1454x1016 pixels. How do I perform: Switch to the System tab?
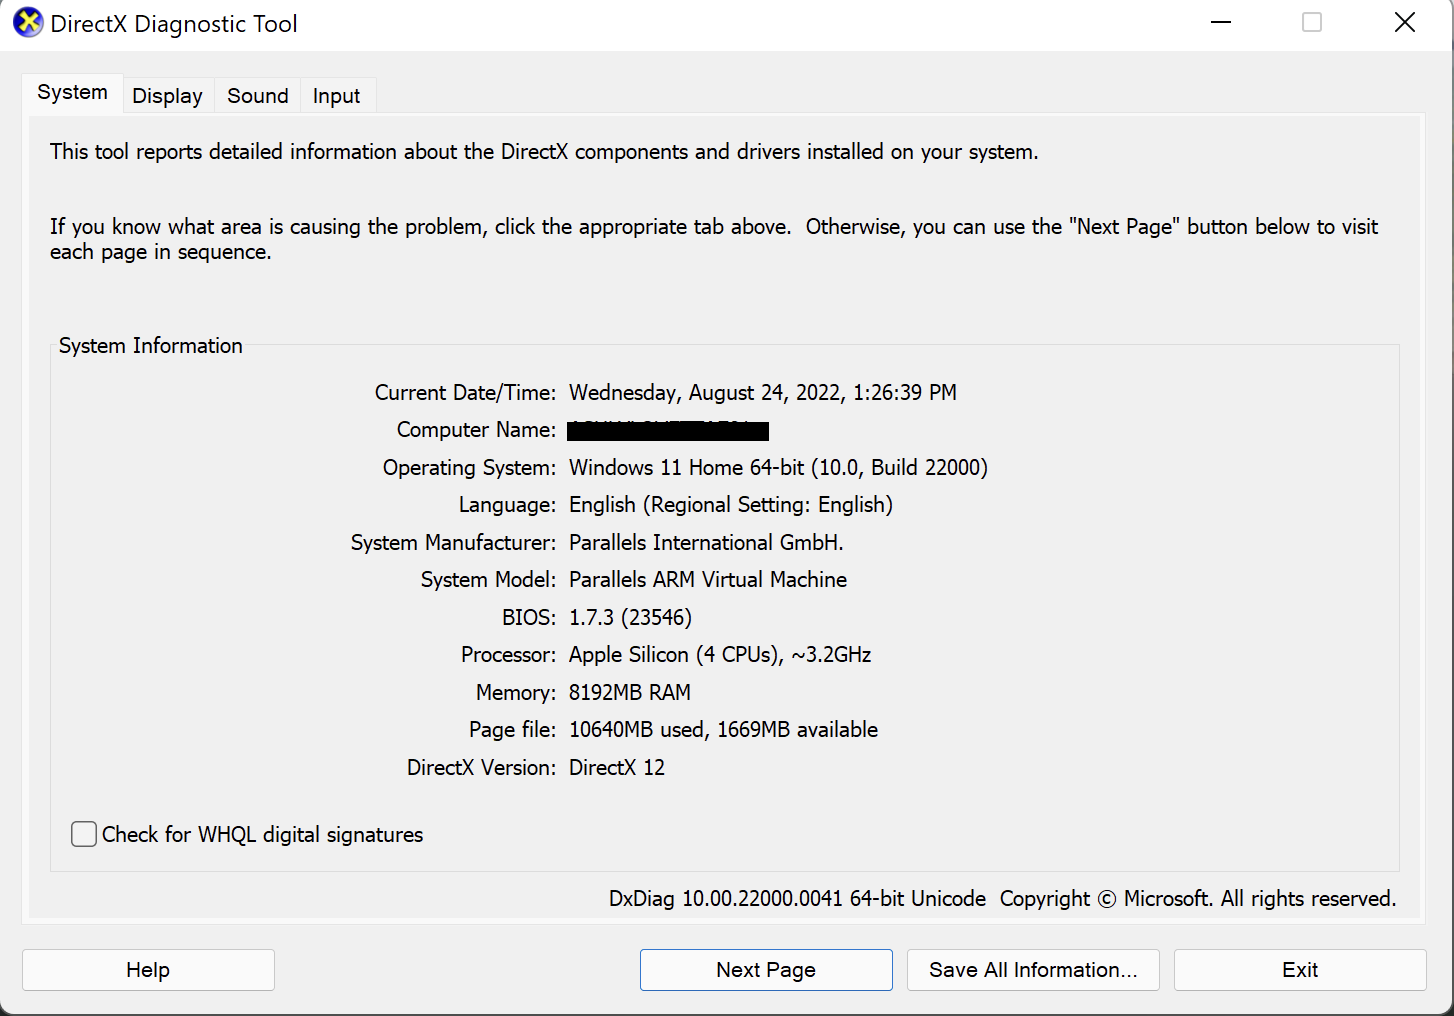pyautogui.click(x=72, y=92)
